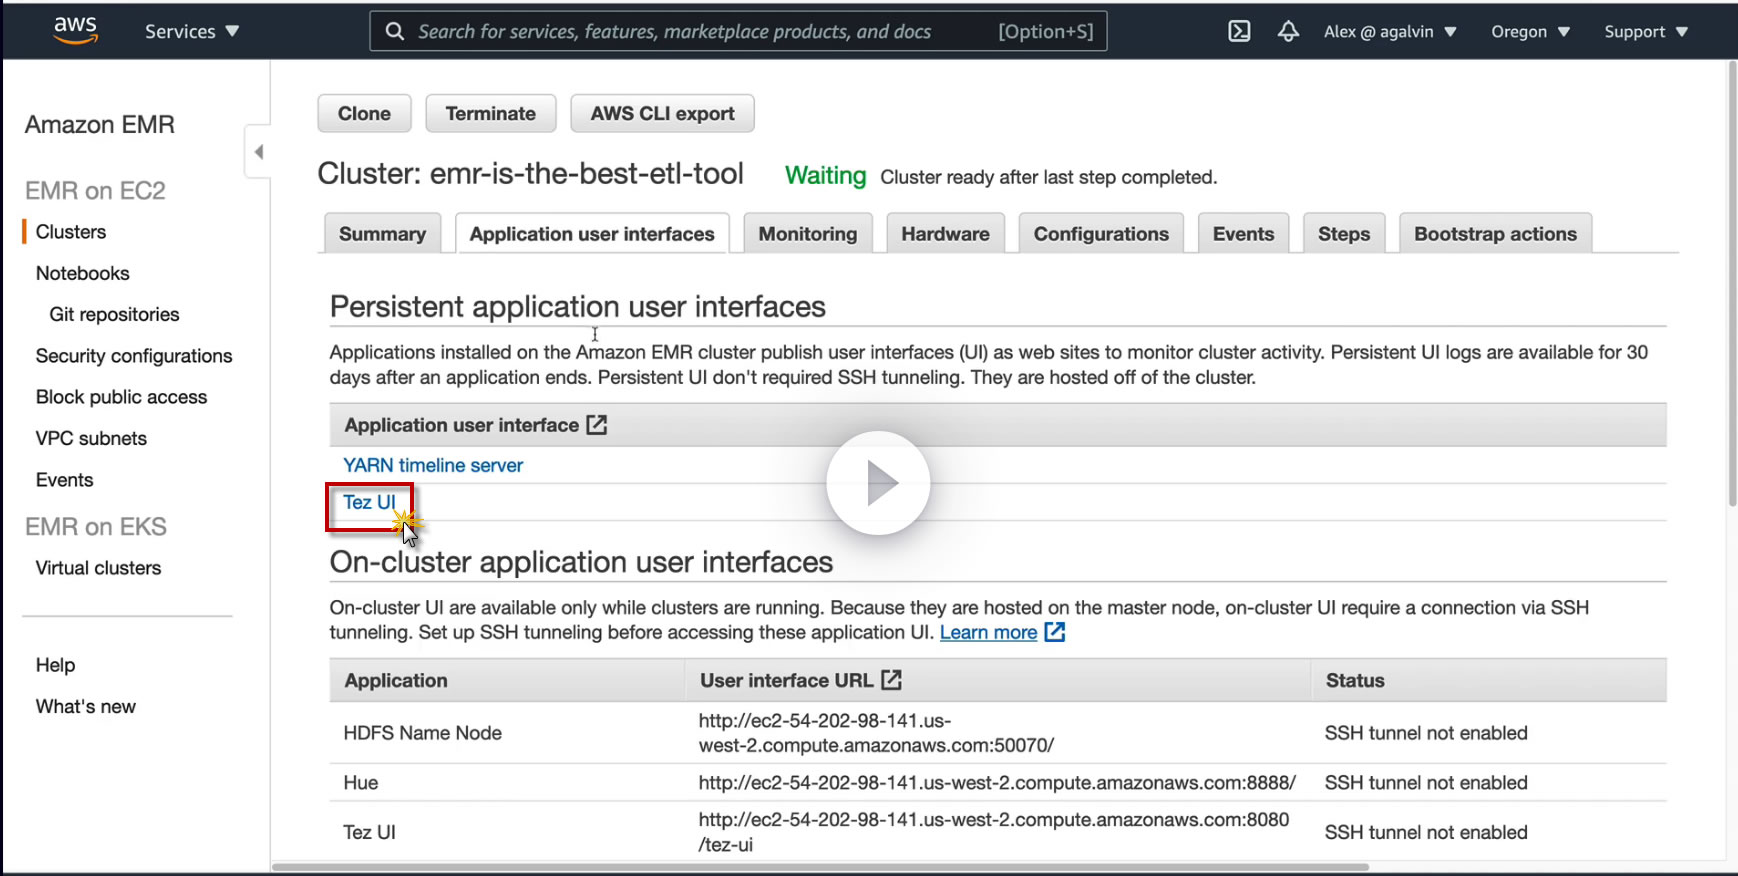Viewport: 1738px width, 876px height.
Task: Open the Bootstrap actions tab
Action: (x=1494, y=234)
